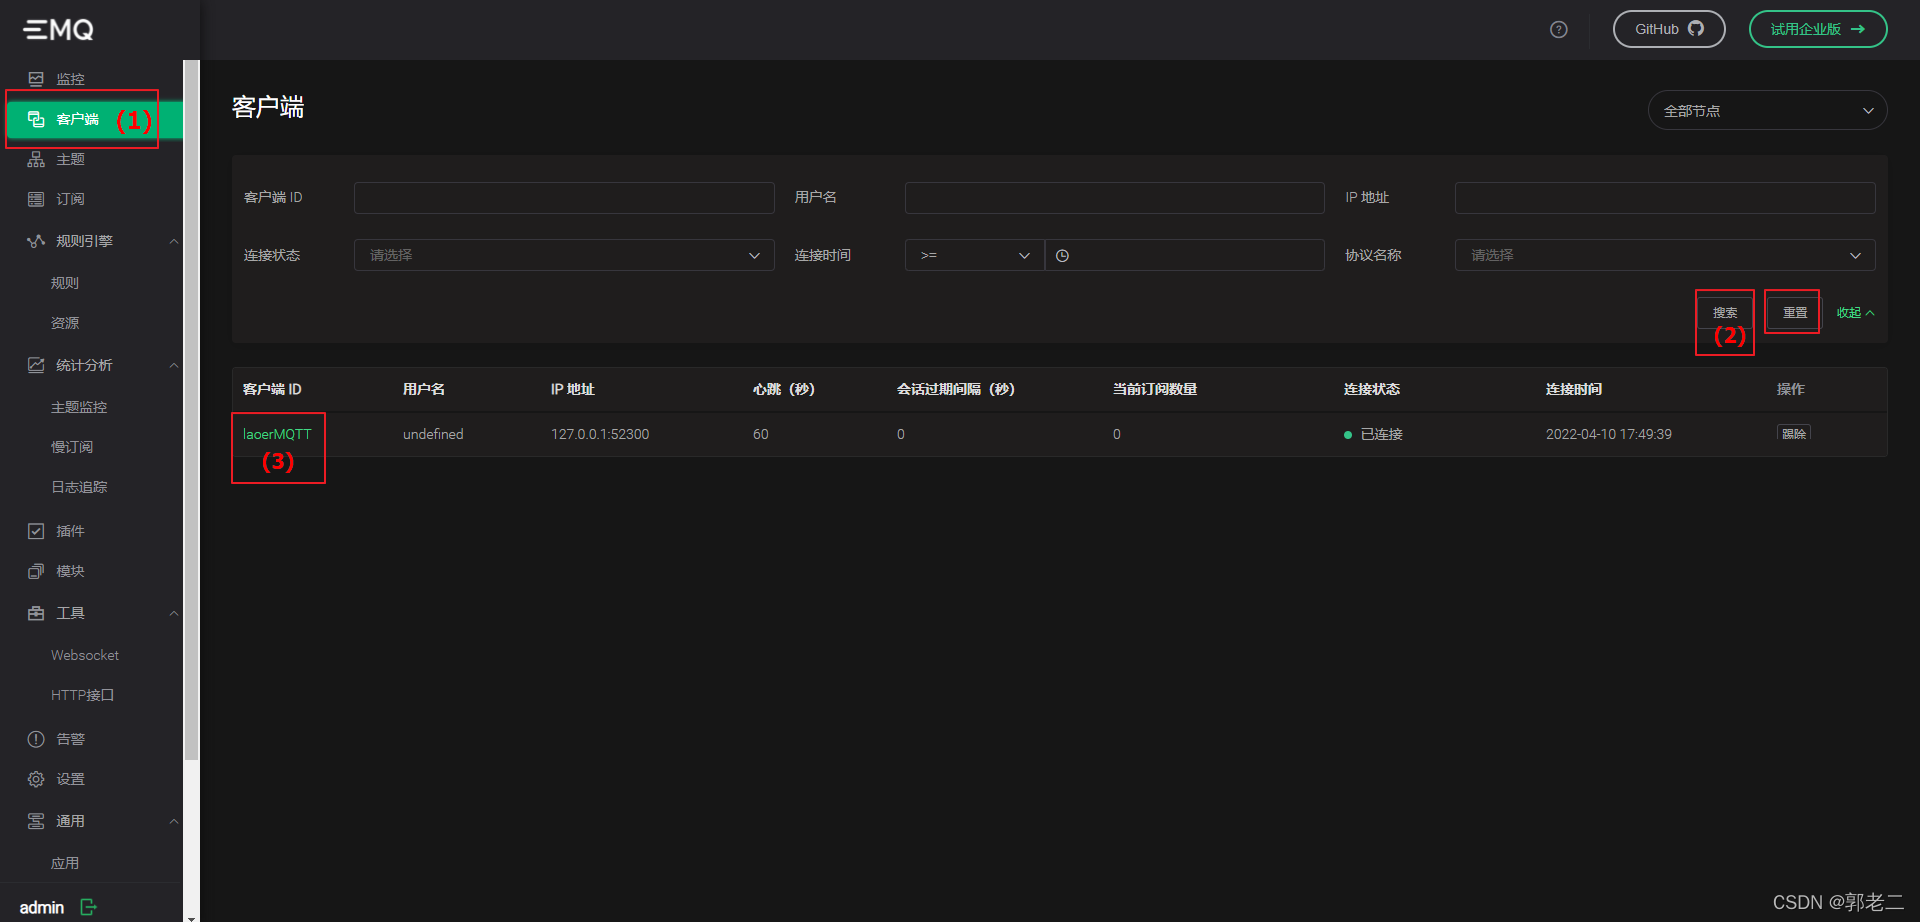Click 已连接 status cell

point(1373,434)
